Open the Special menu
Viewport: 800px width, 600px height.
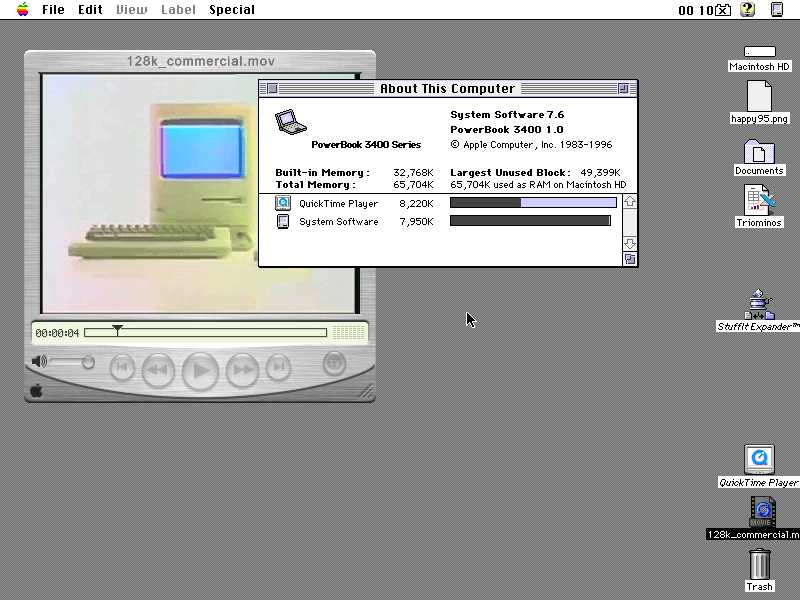coord(232,10)
